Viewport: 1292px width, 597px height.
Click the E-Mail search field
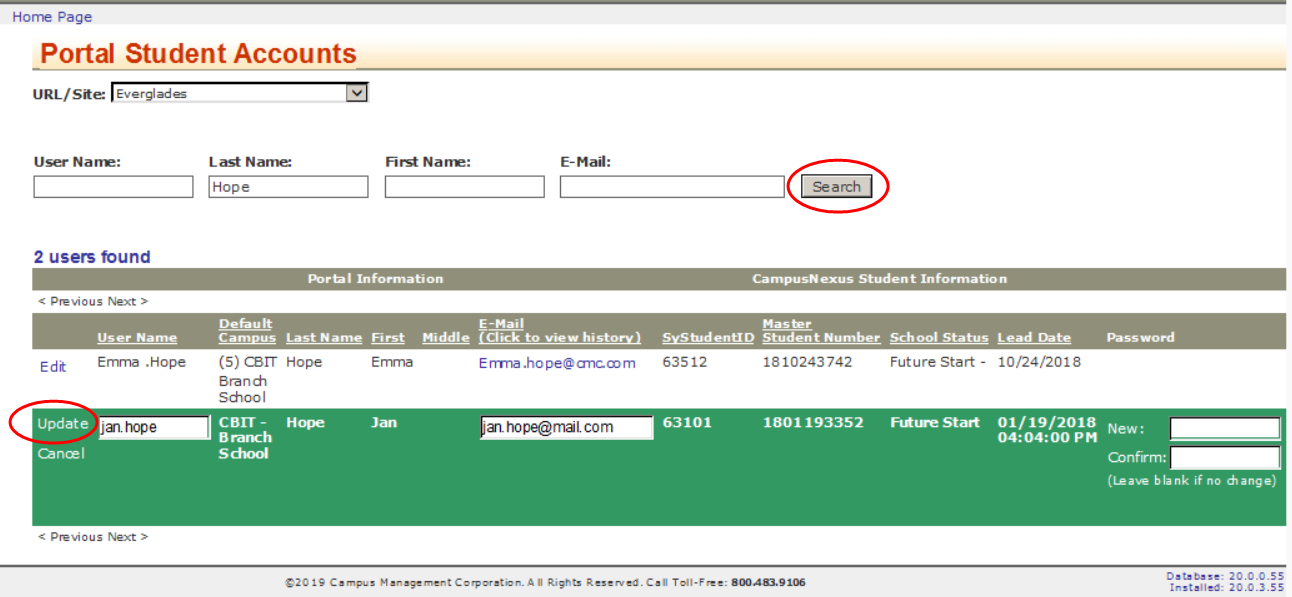[671, 187]
